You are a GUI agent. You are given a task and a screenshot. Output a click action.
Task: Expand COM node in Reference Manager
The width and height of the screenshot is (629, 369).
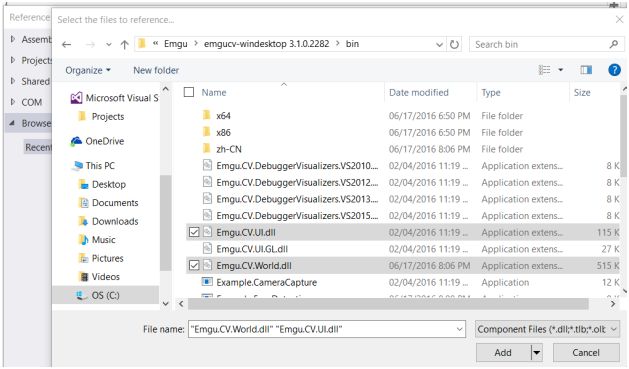13,102
